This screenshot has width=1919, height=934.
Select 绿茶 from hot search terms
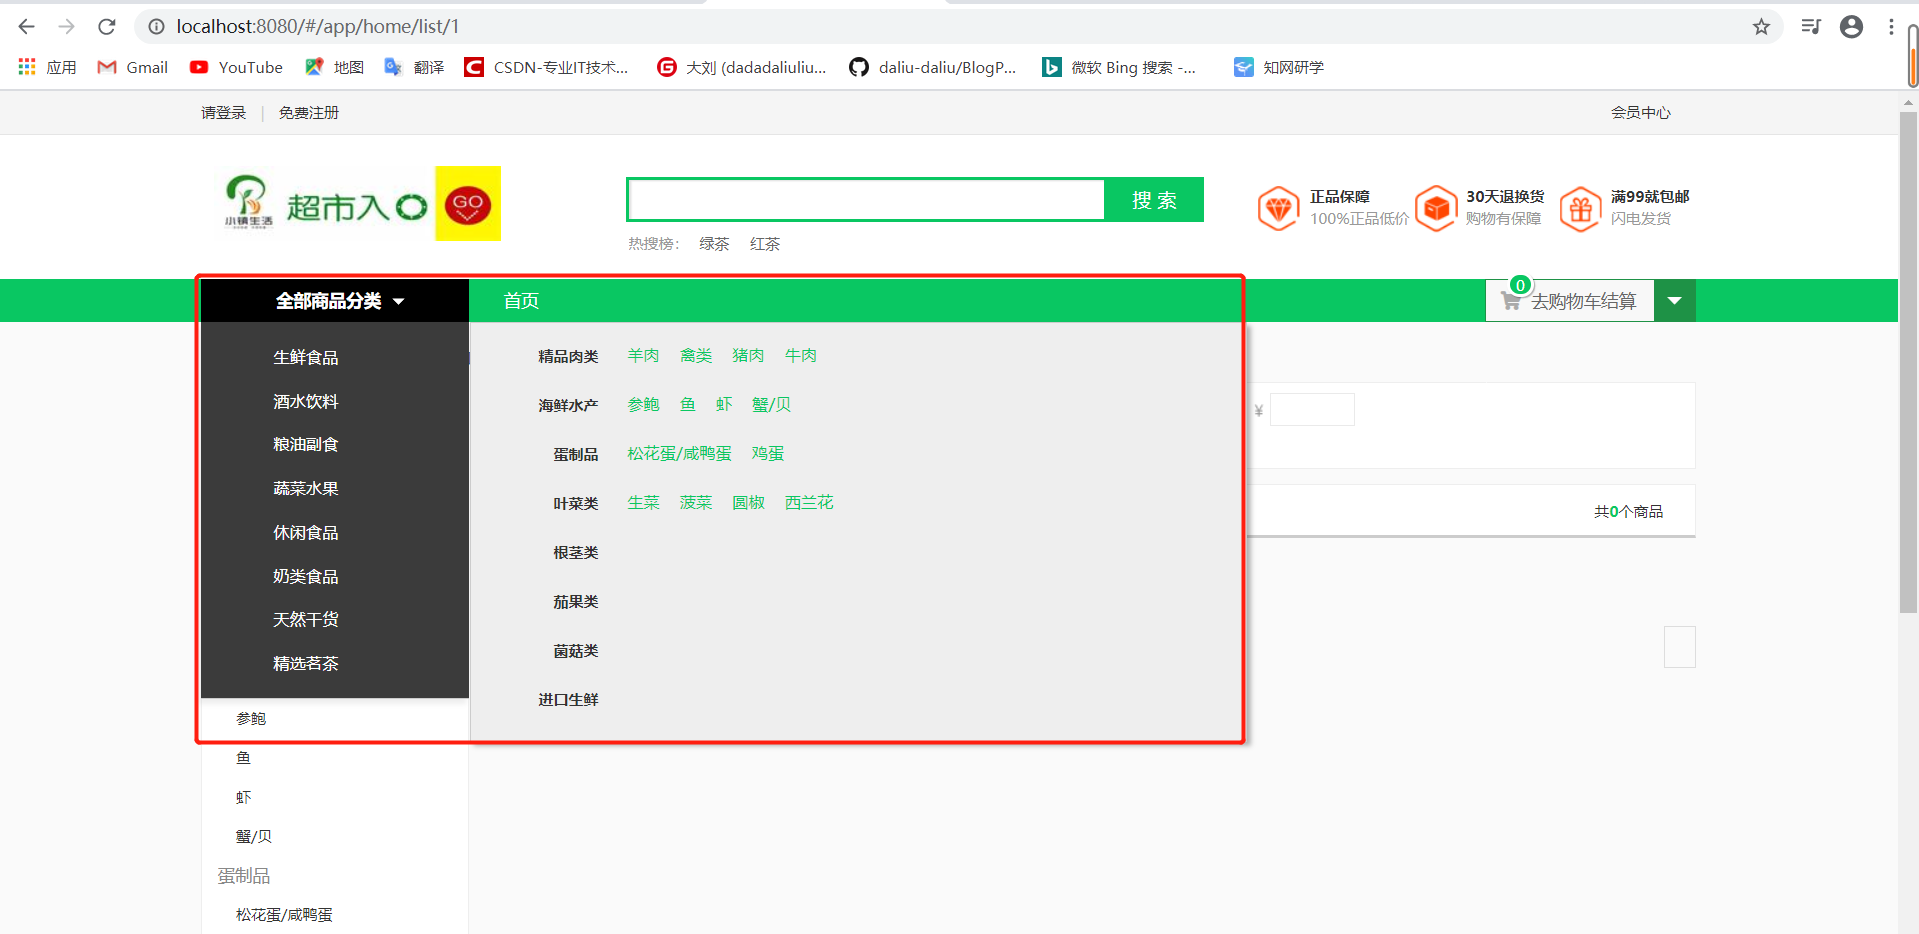(x=713, y=243)
